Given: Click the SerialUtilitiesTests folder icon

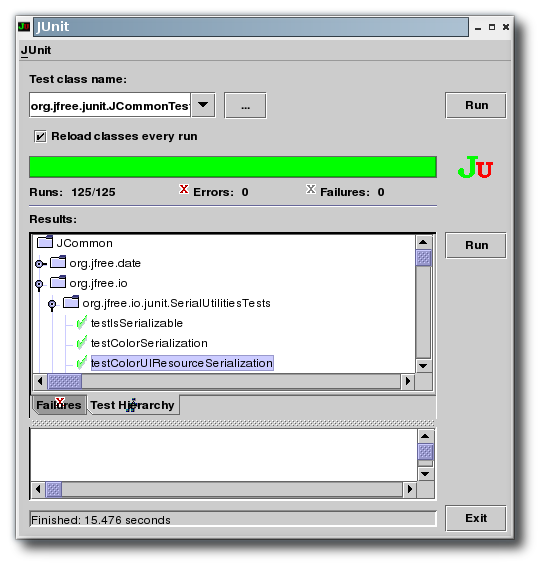Looking at the screenshot, I should 71,302.
